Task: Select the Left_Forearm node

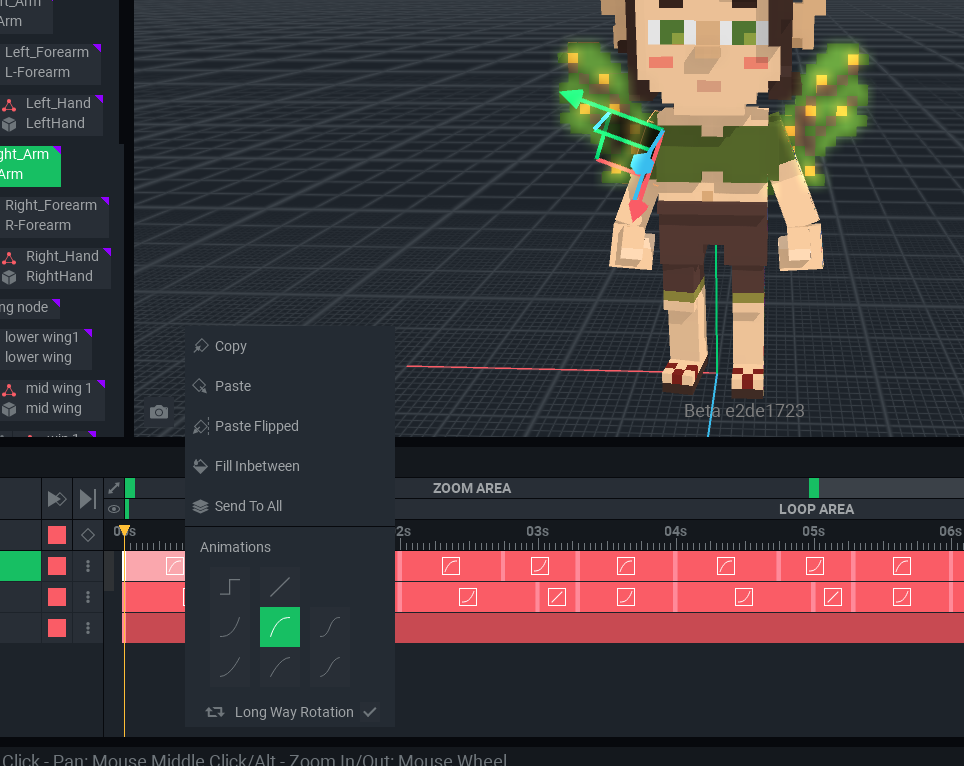Action: point(50,62)
